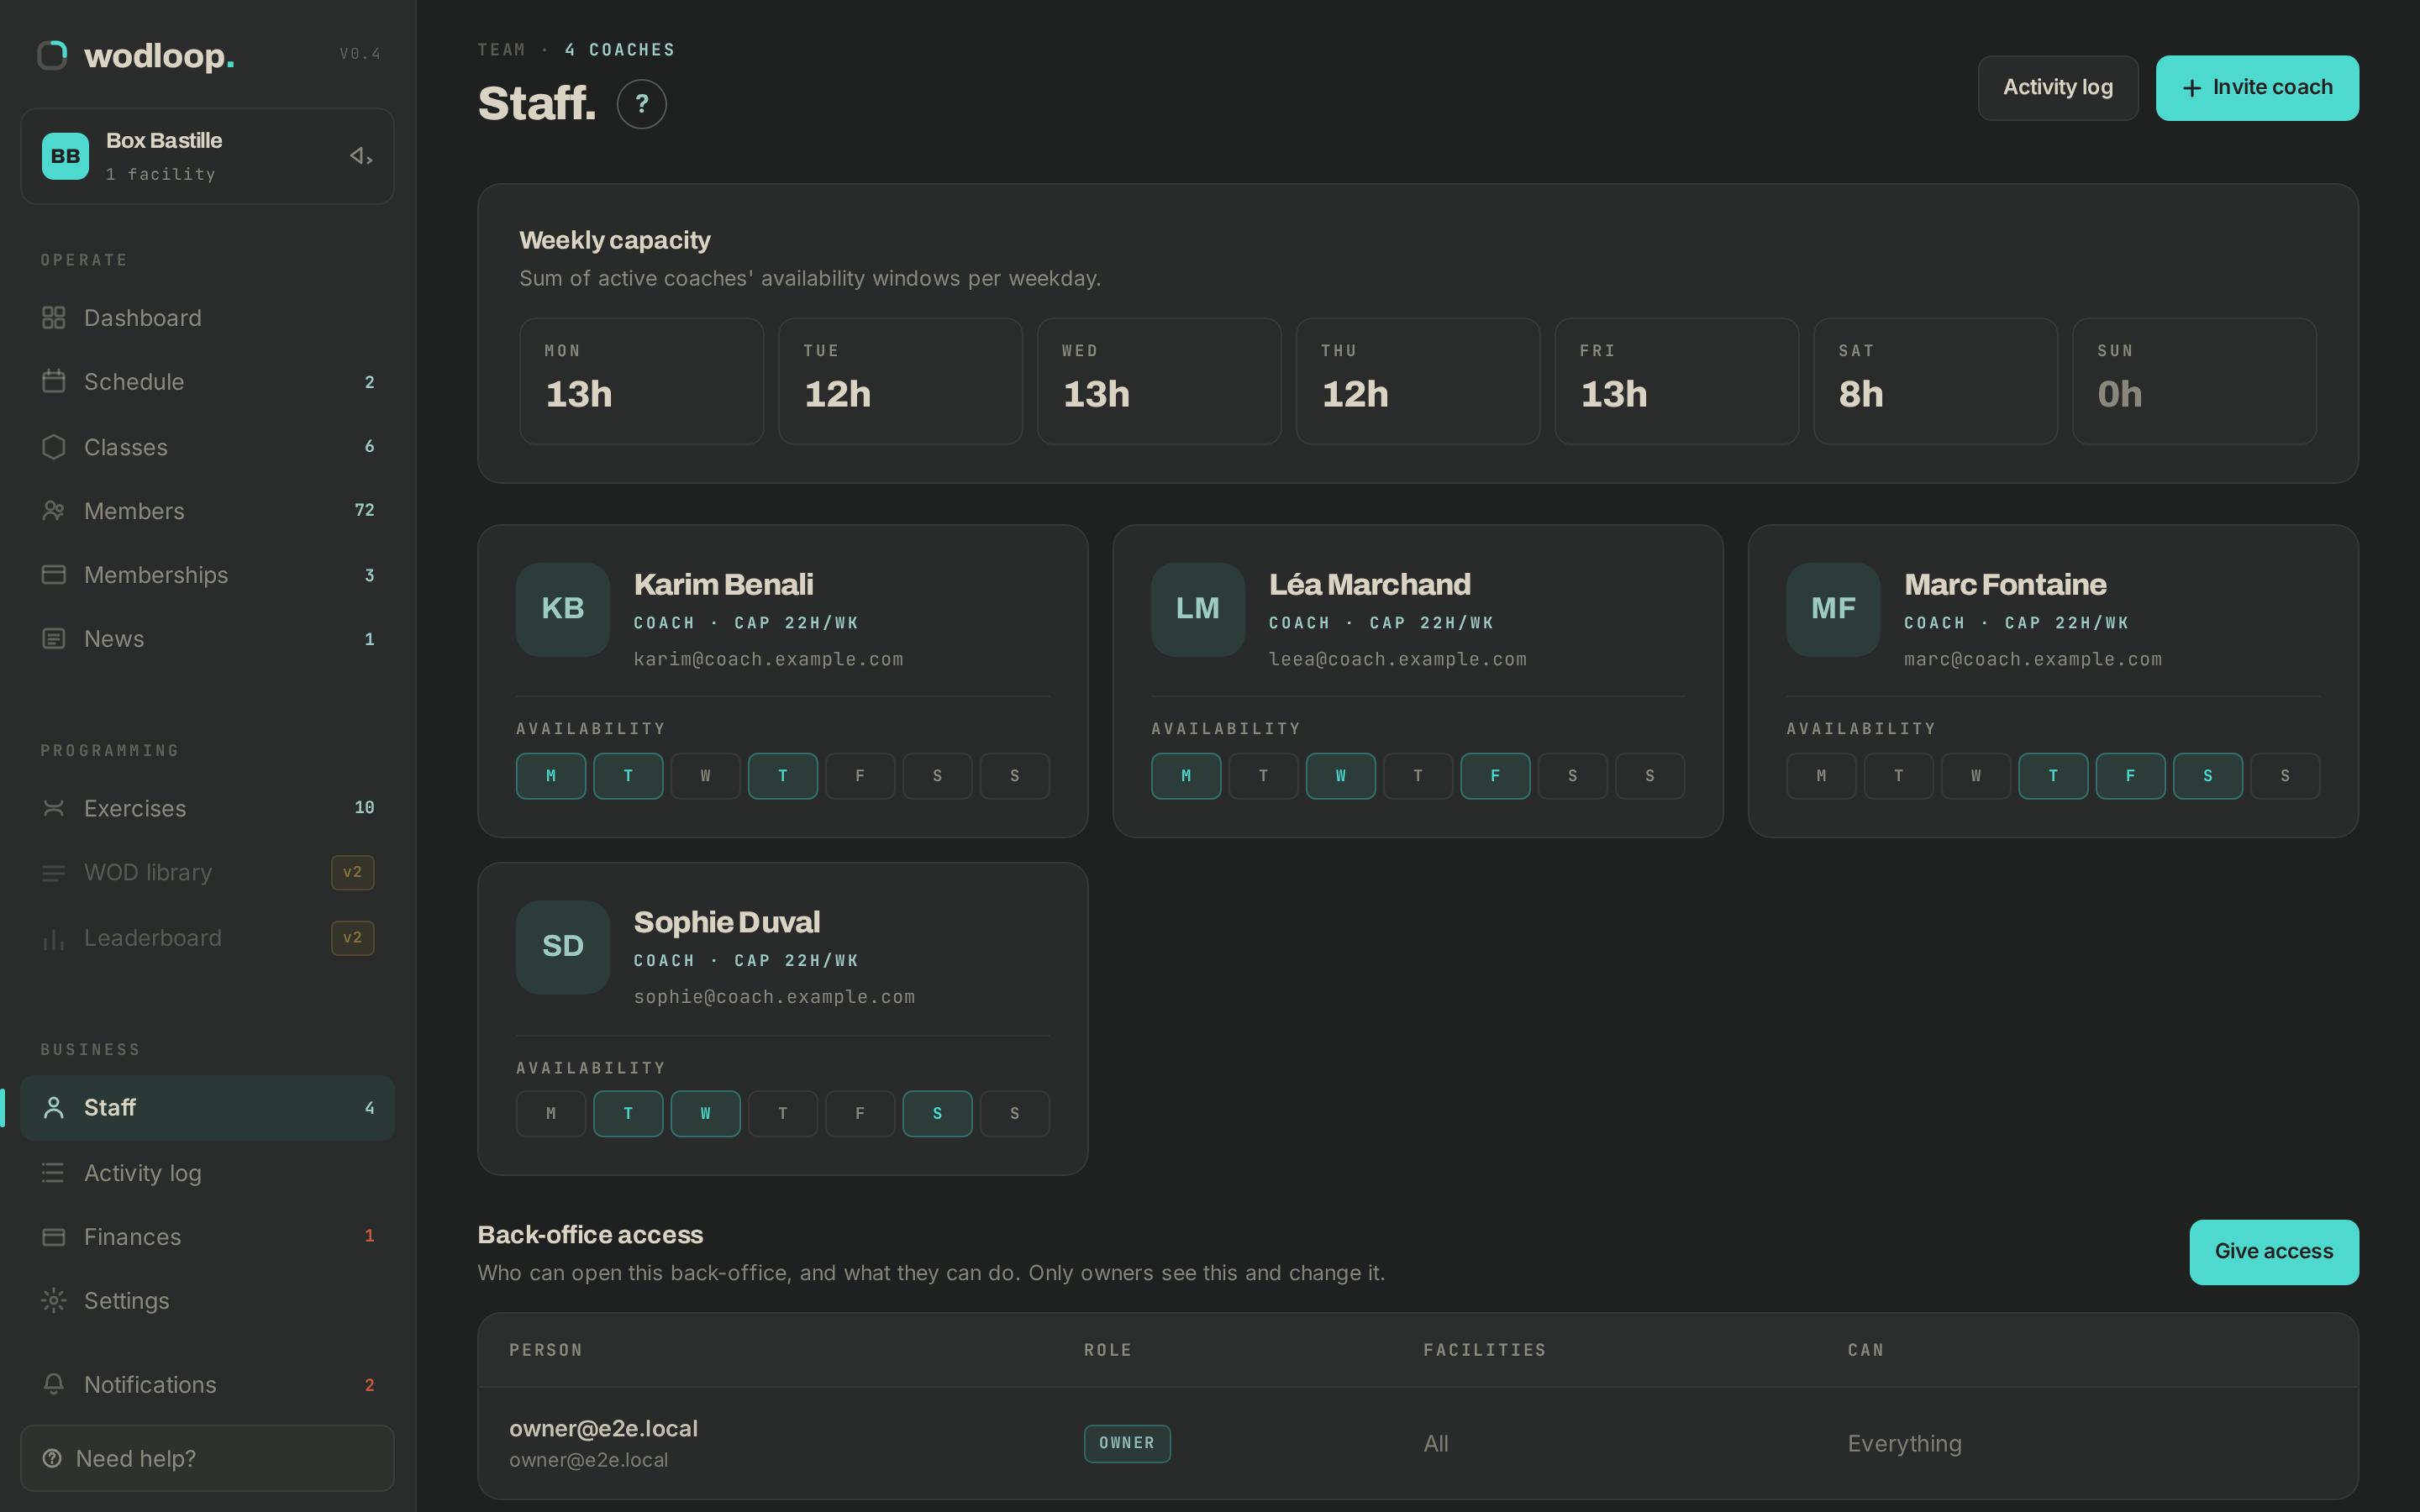Click the Activity log list icon in sidebar

(54, 1173)
